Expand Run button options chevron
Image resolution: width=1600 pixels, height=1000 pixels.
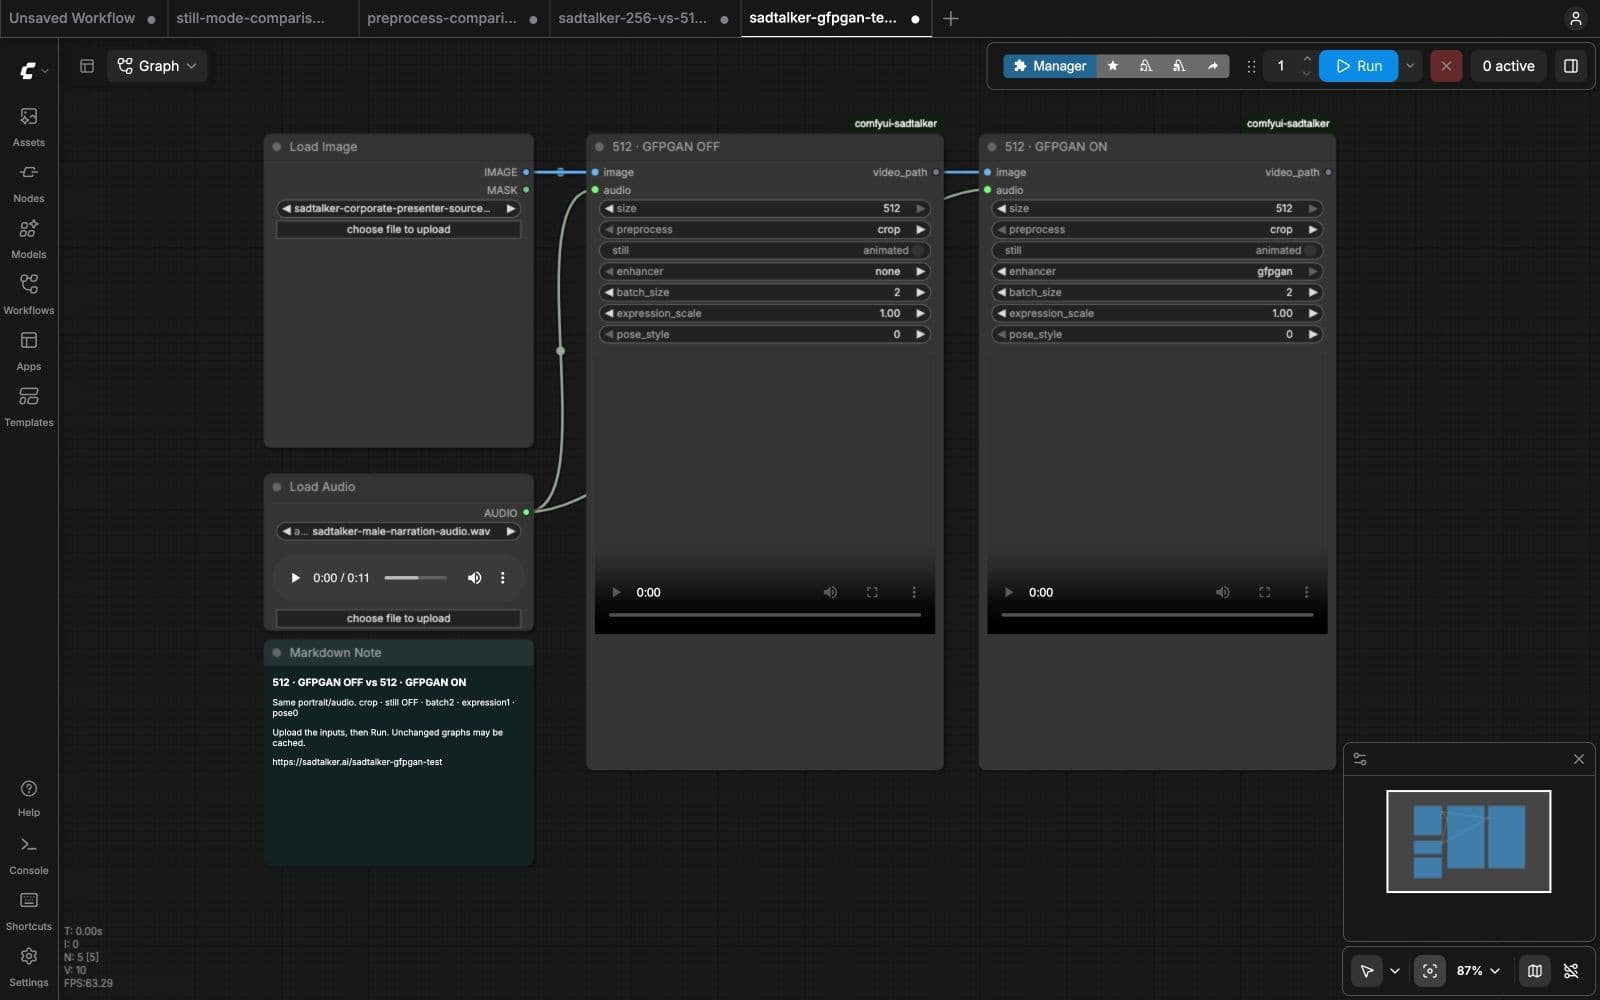tap(1410, 66)
